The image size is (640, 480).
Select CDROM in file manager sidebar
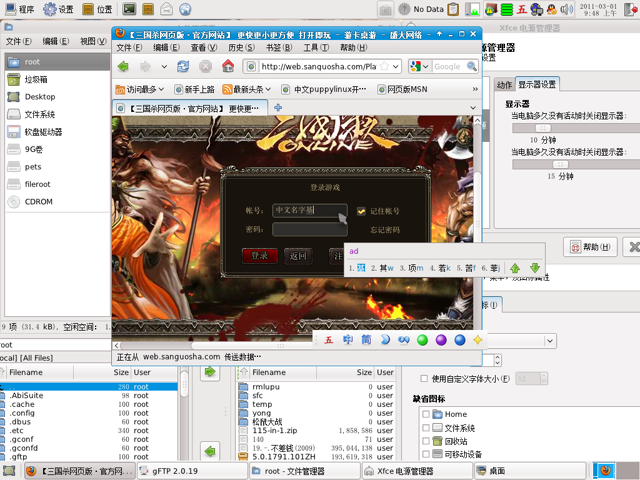pos(57,202)
